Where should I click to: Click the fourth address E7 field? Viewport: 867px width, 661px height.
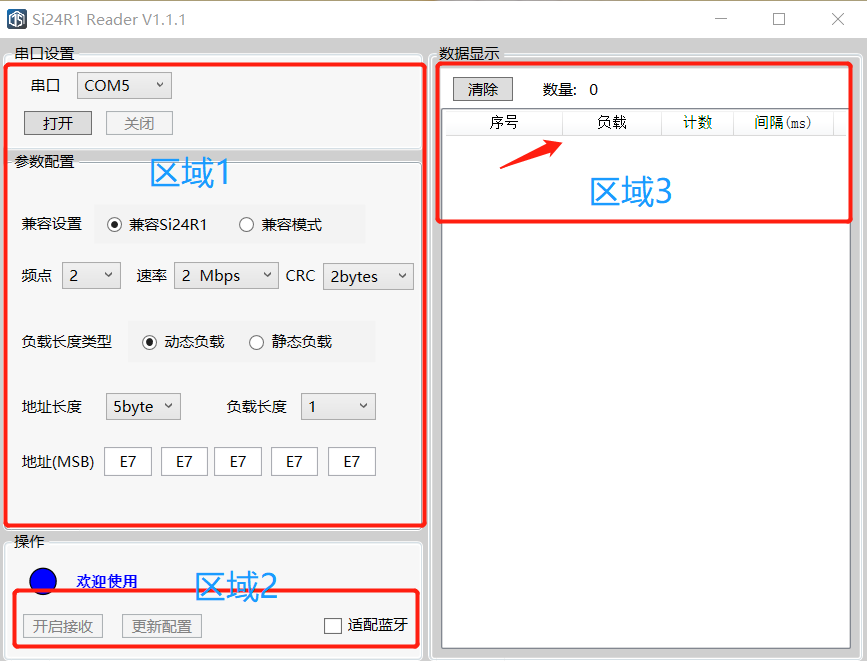(294, 461)
